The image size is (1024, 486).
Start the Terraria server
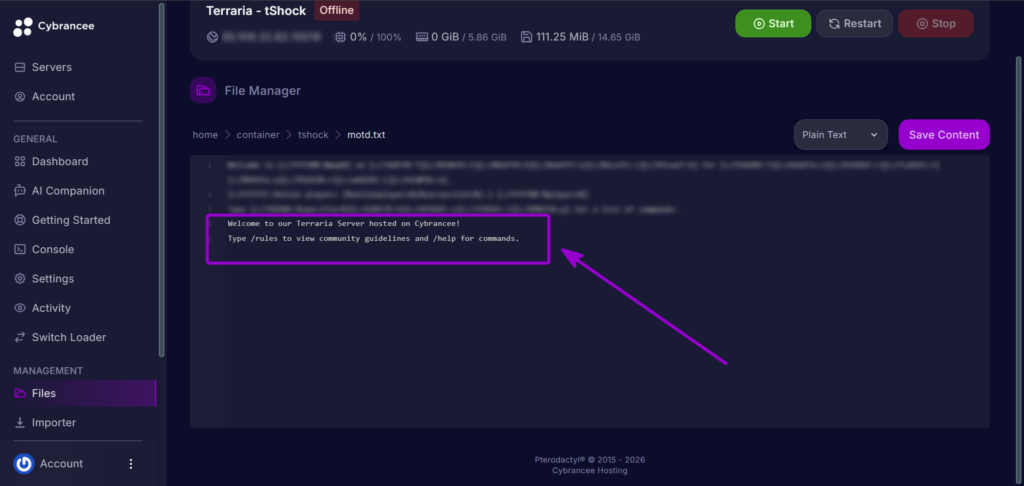coord(773,24)
